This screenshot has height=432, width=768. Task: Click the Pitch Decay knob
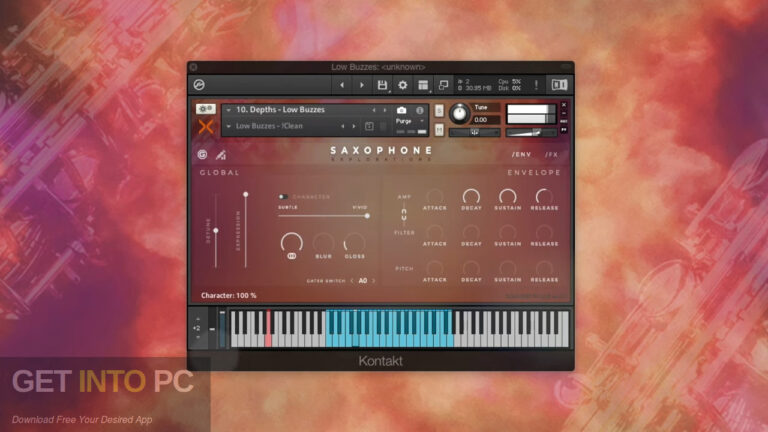471,268
